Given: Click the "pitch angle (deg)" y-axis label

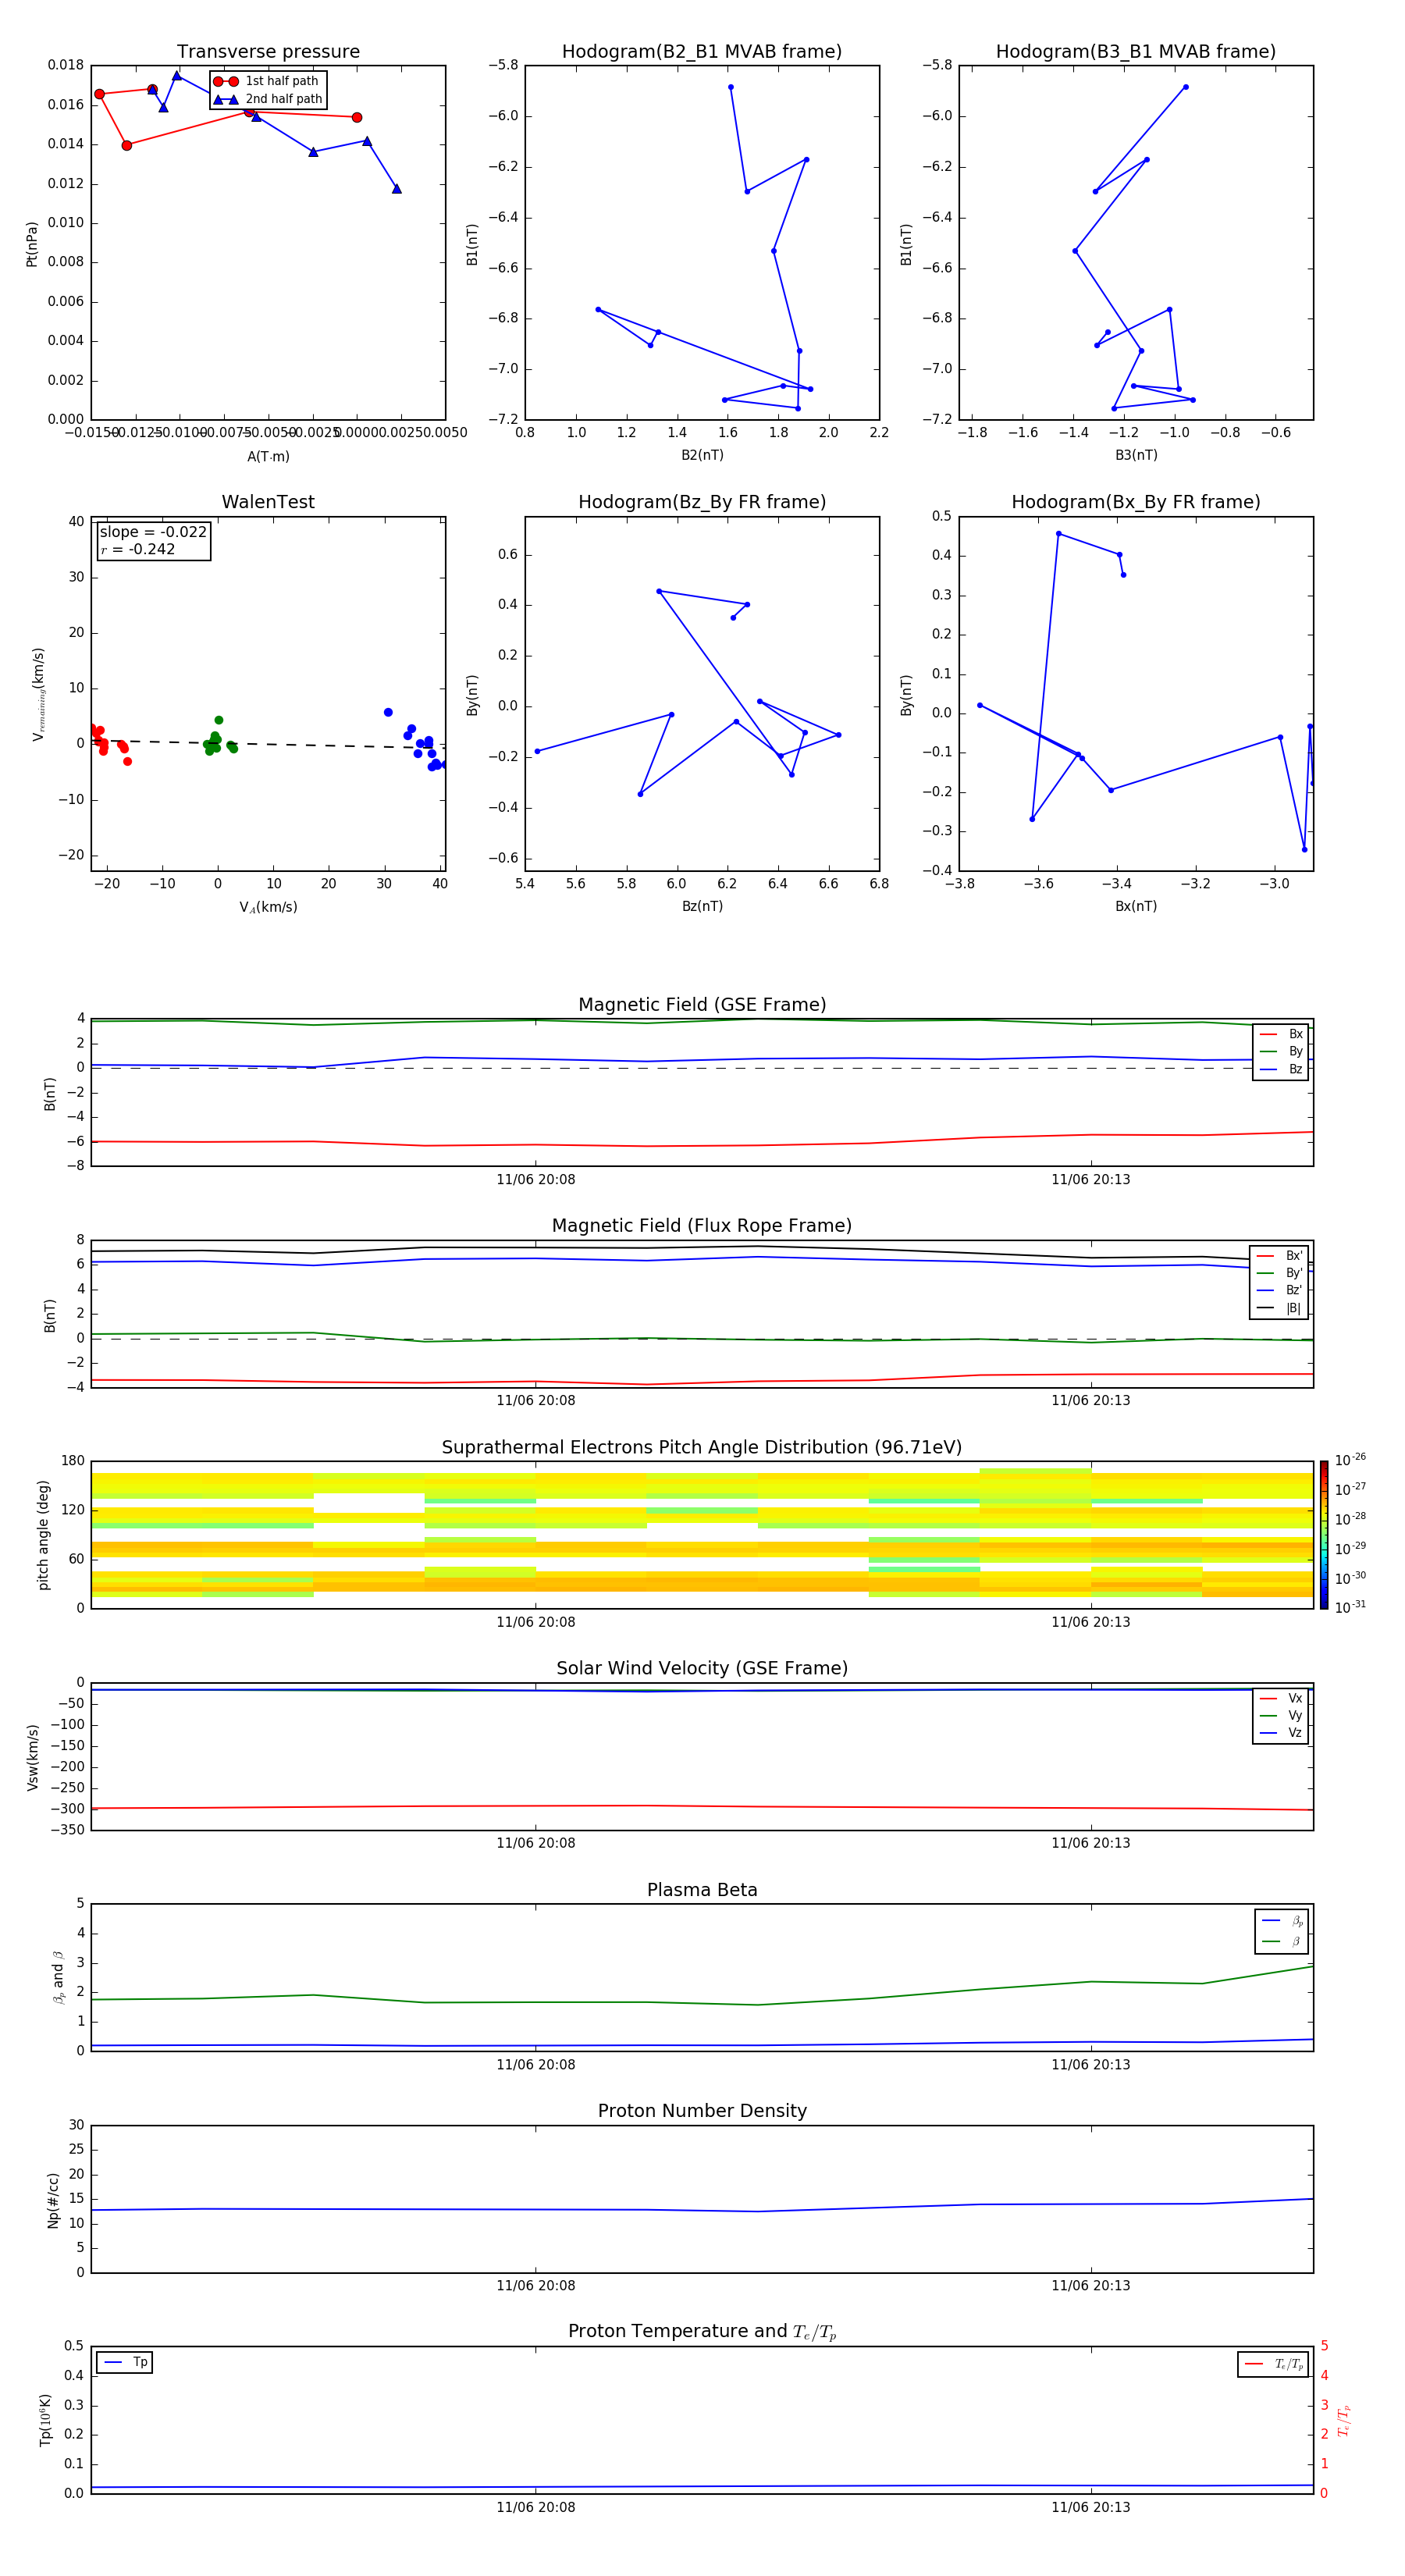Looking at the screenshot, I should click(x=43, y=1535).
